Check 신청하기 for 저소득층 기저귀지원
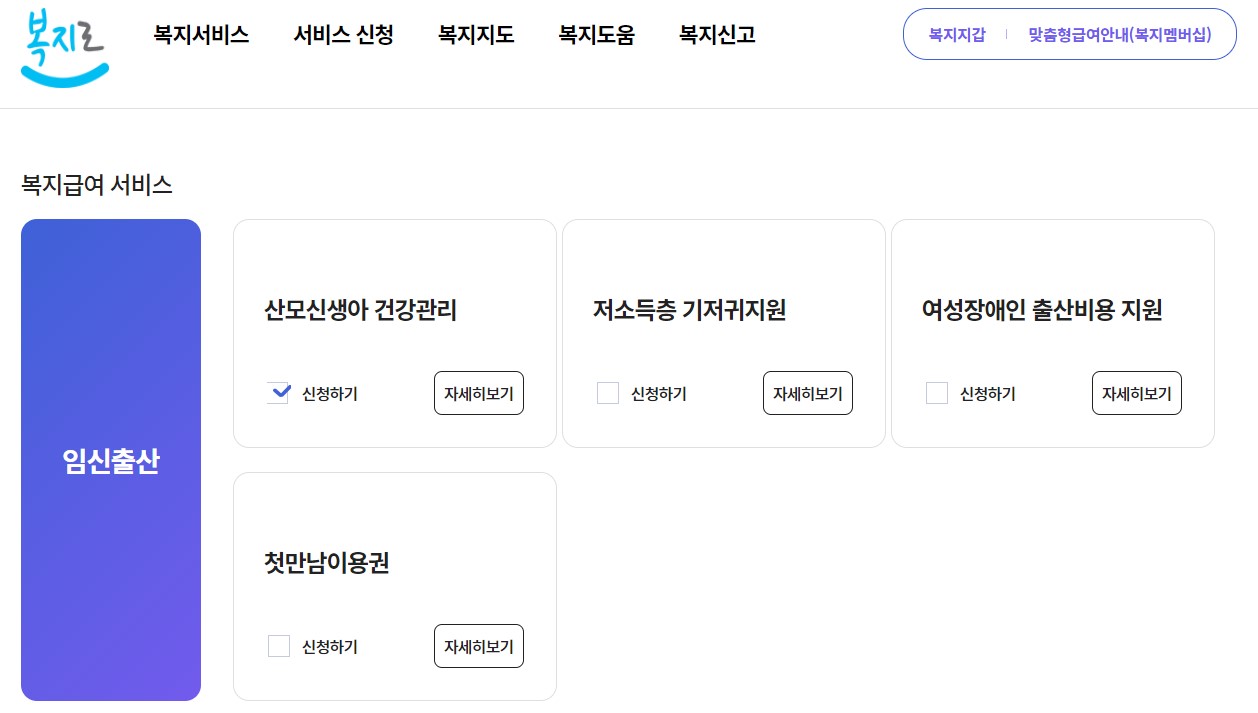This screenshot has height=713, width=1258. pos(608,393)
